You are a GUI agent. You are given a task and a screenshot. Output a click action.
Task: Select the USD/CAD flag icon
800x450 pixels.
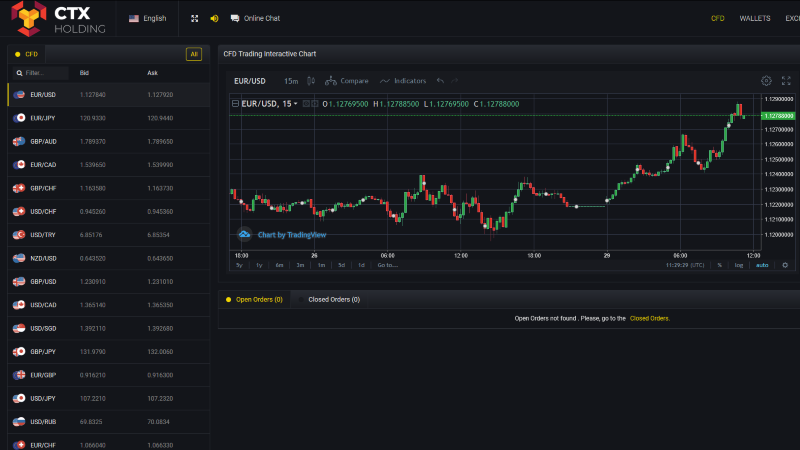click(19, 305)
